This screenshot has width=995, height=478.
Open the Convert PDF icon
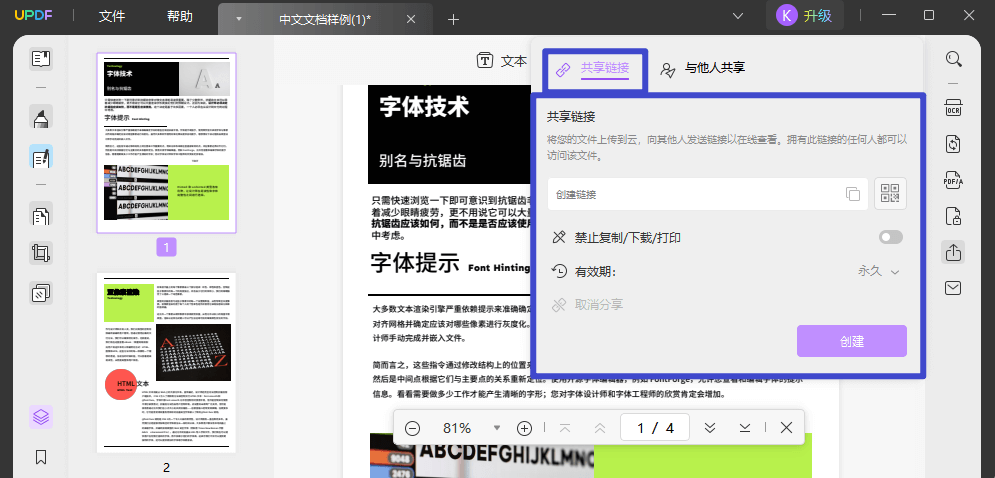pyautogui.click(x=953, y=144)
